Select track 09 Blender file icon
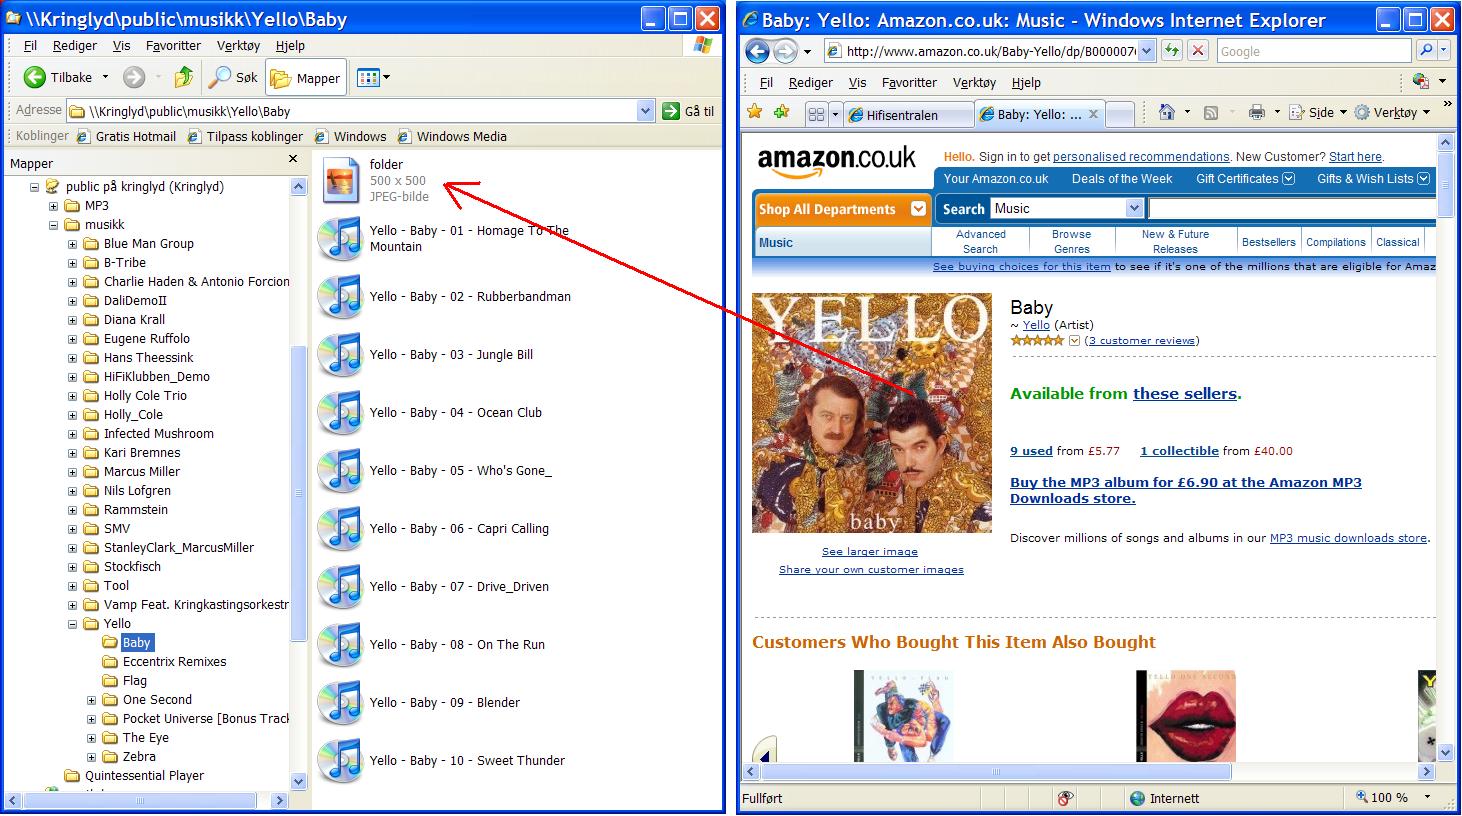The image size is (1462, 816). click(341, 703)
